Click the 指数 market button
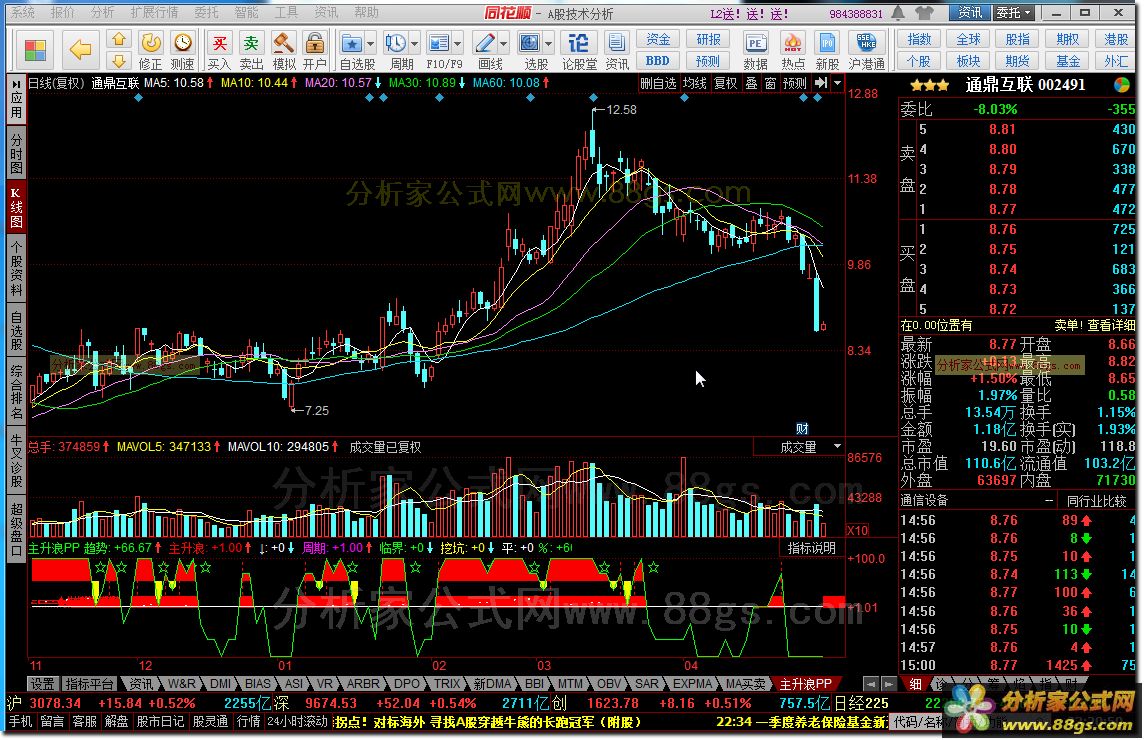Image resolution: width=1144 pixels, height=740 pixels. click(919, 39)
